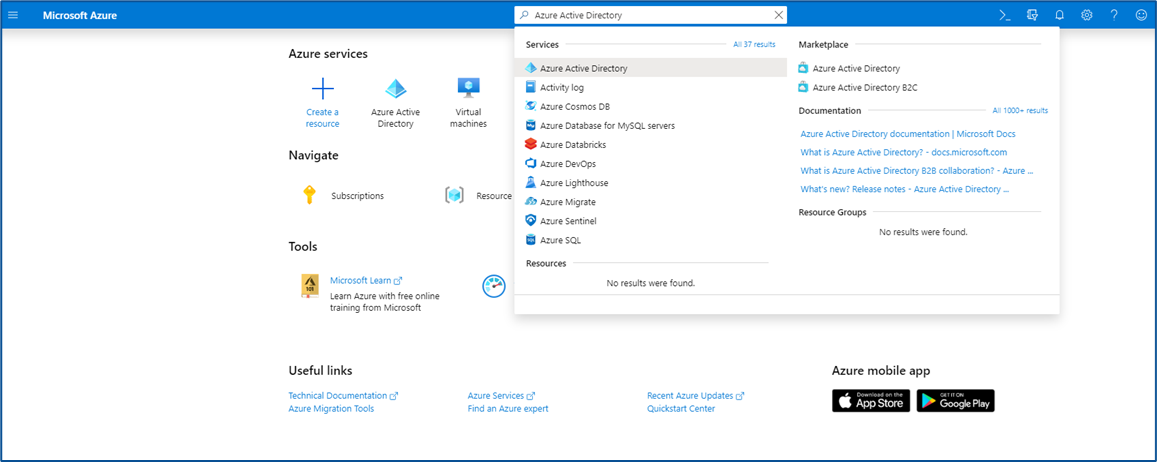Viewport: 1157px width, 462px height.
Task: Click the Azure Cosmos DB icon
Action: click(x=530, y=106)
